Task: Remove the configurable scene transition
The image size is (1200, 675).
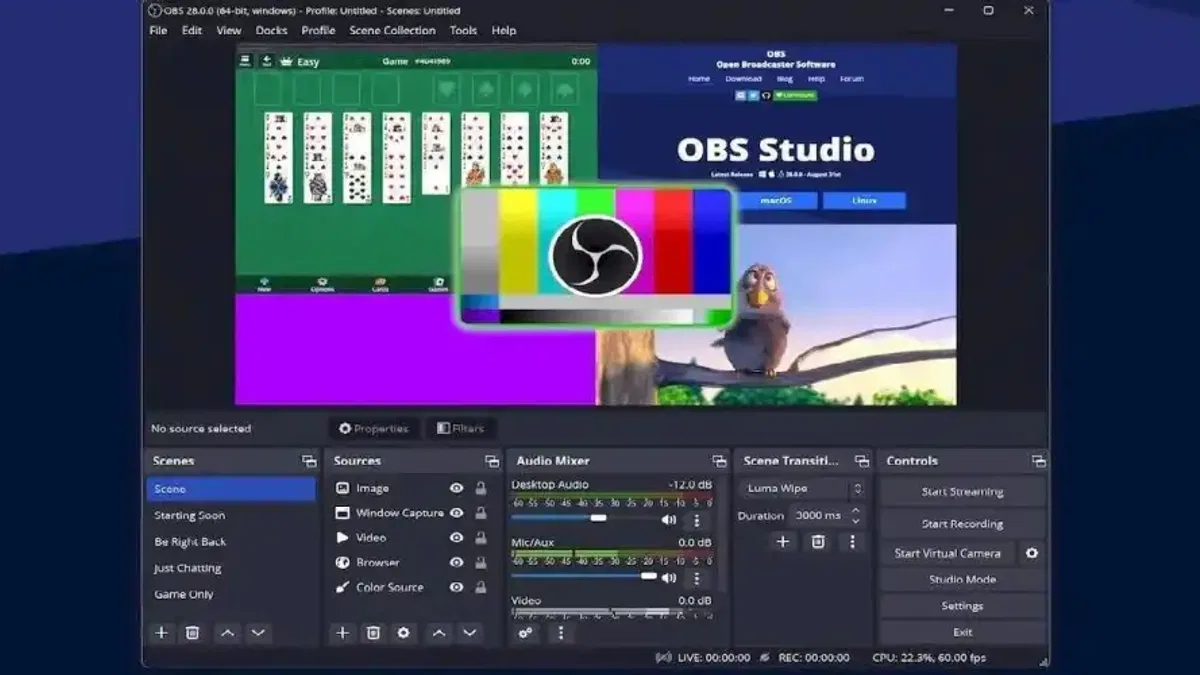Action: (818, 541)
